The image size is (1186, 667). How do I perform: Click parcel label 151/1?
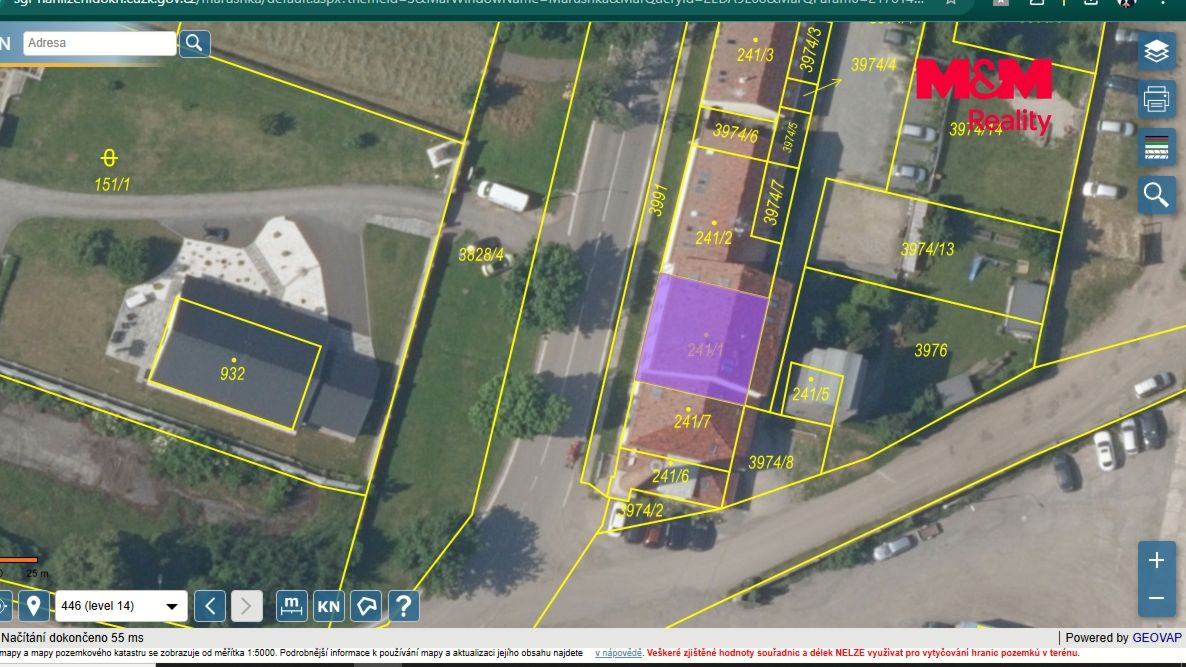tap(112, 184)
